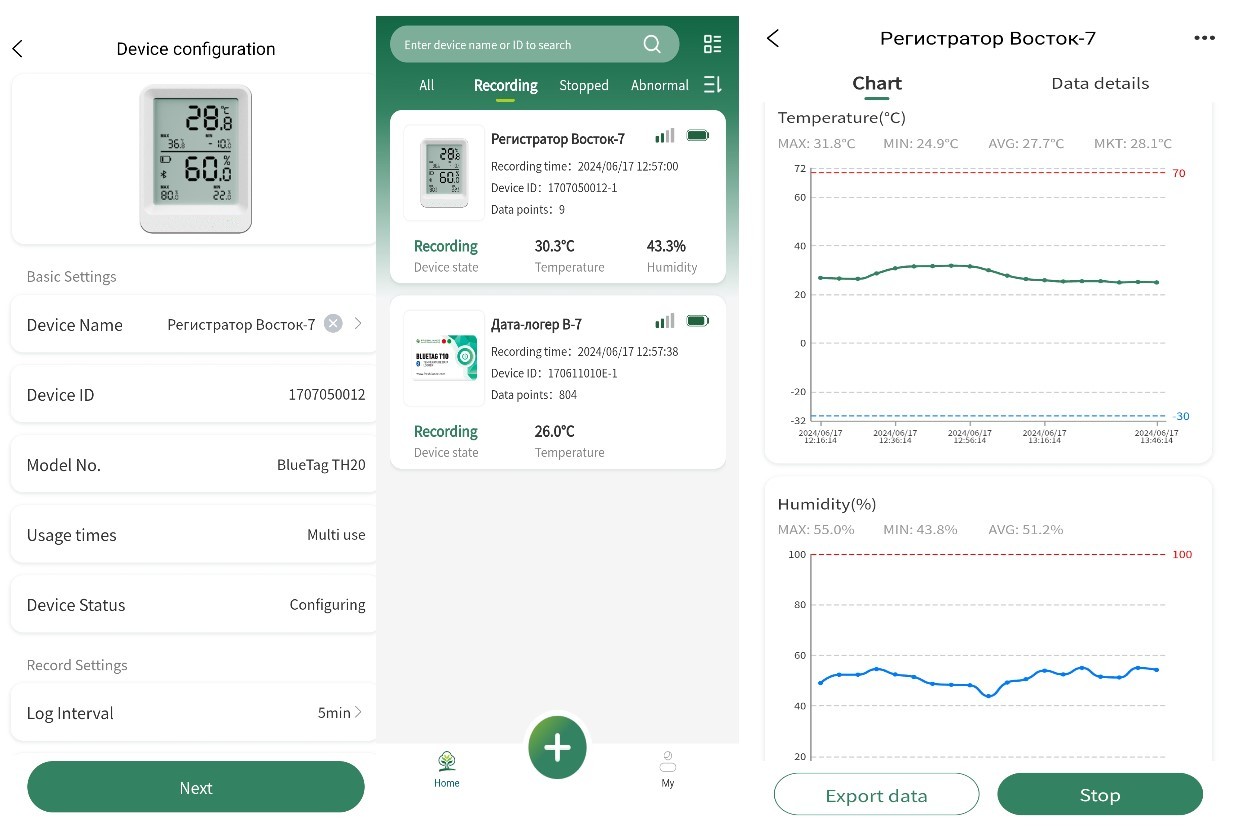Viewport: 1240px width, 827px height.
Task: Open the Device Name chevron
Action: tap(358, 324)
